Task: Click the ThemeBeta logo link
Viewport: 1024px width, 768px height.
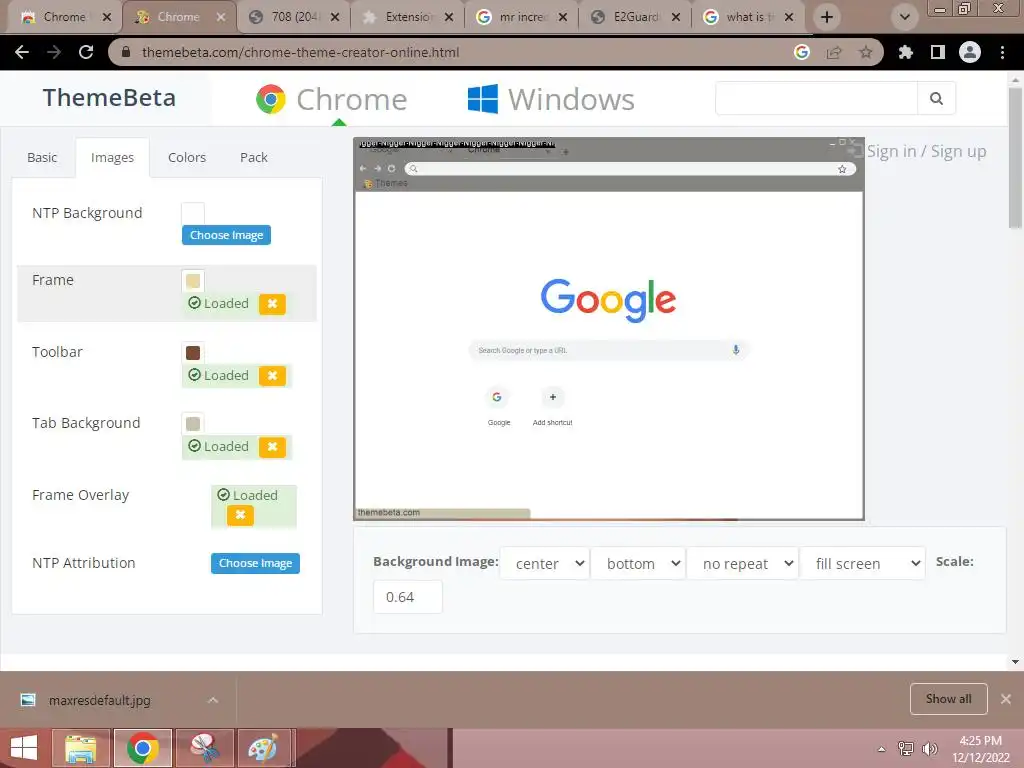Action: [109, 98]
